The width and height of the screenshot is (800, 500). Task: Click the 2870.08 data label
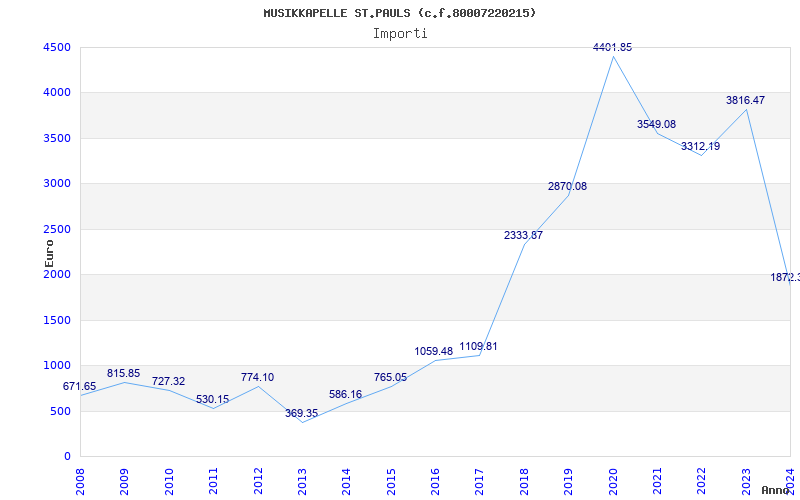[567, 187]
